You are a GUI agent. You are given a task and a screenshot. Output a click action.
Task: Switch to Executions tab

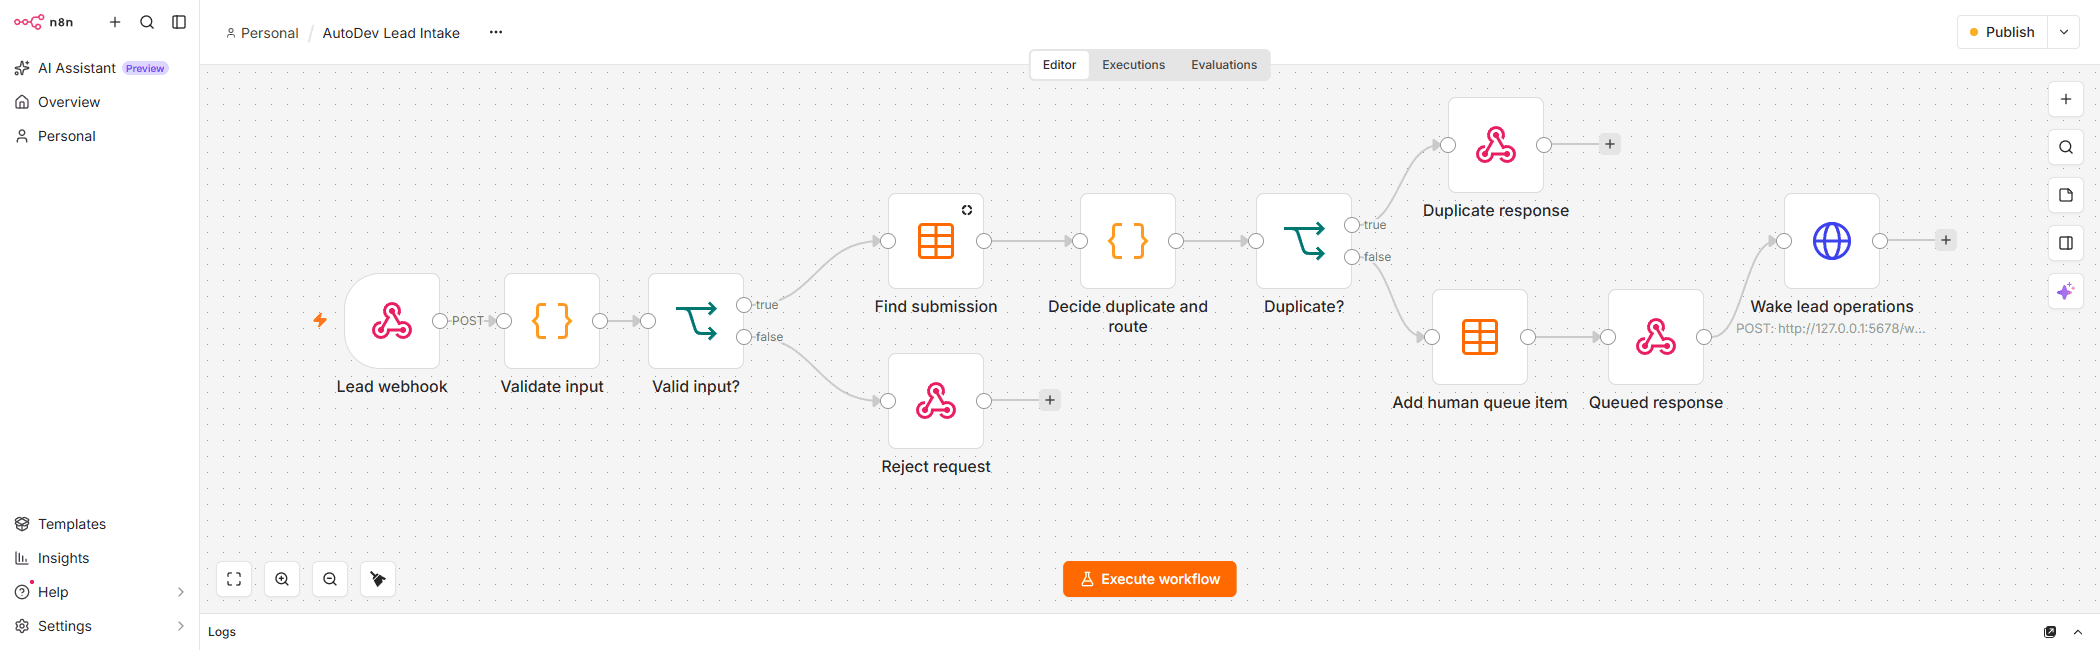1133,65
